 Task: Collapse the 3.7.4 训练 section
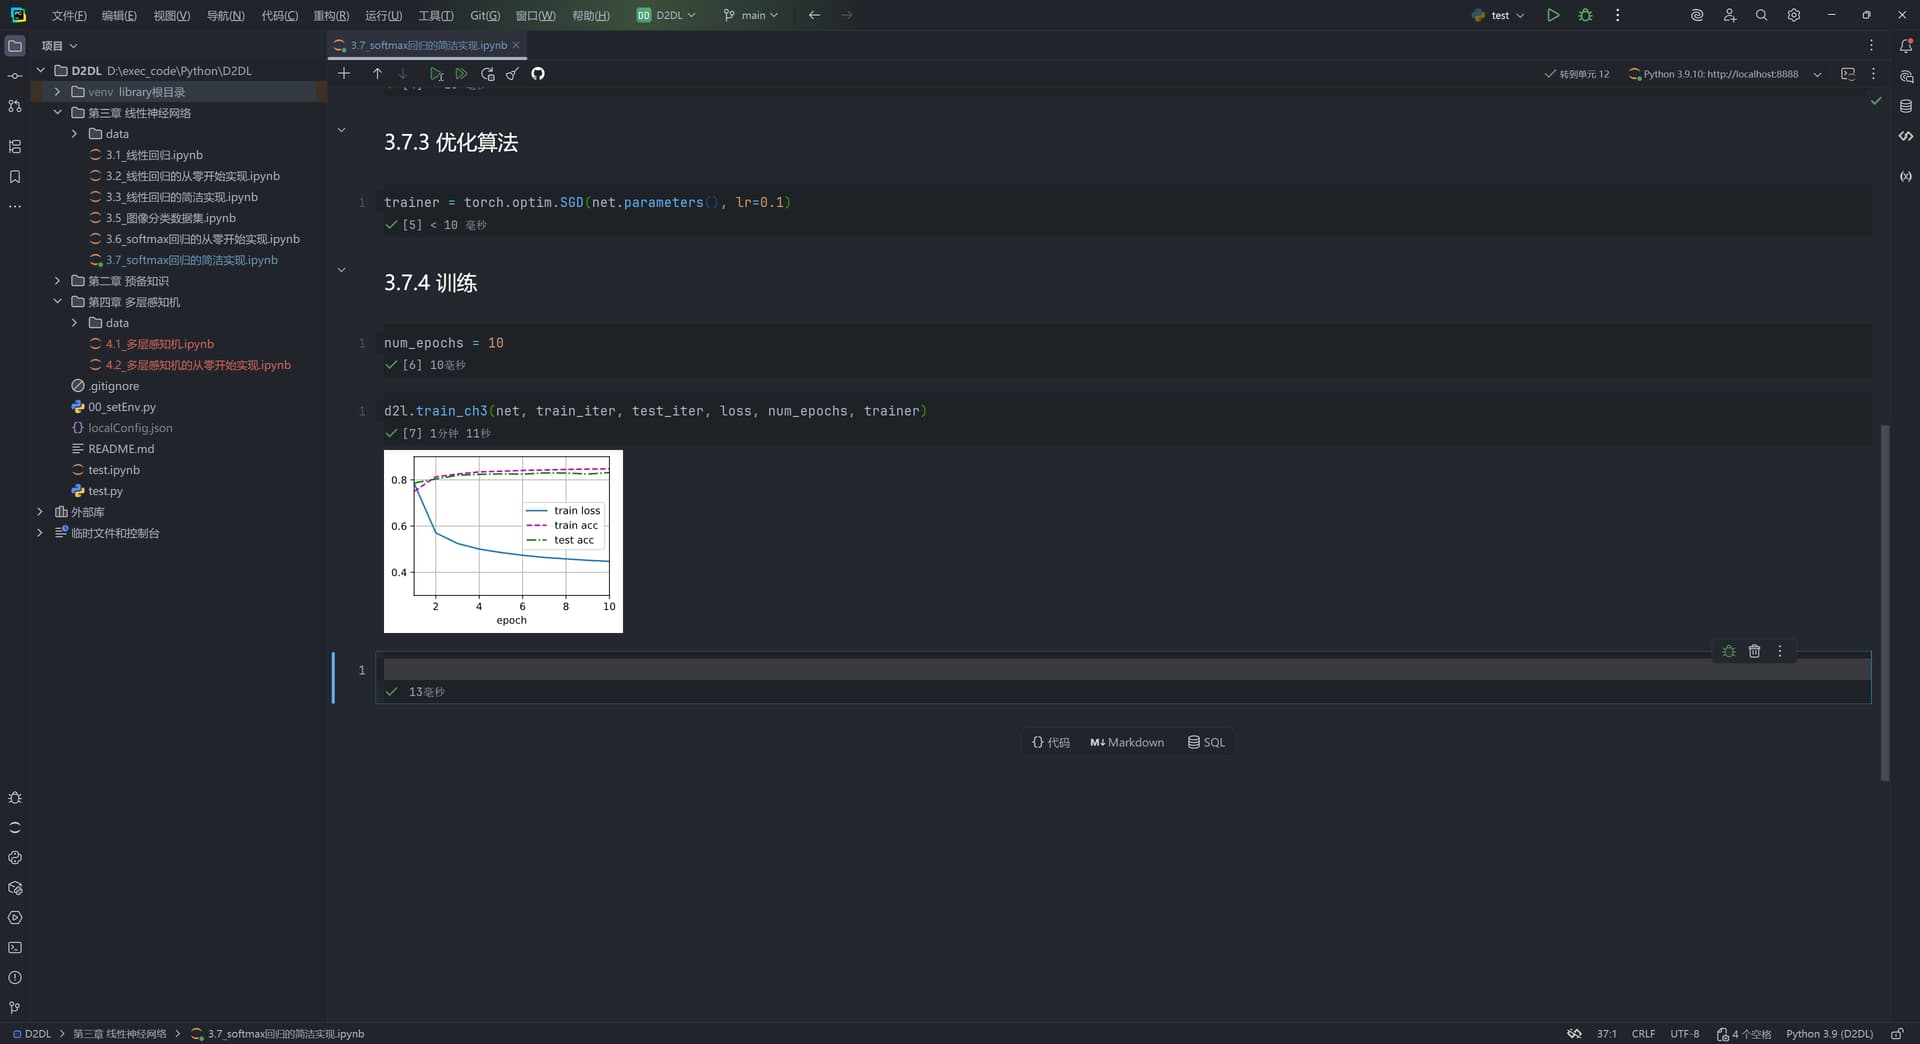pyautogui.click(x=341, y=270)
